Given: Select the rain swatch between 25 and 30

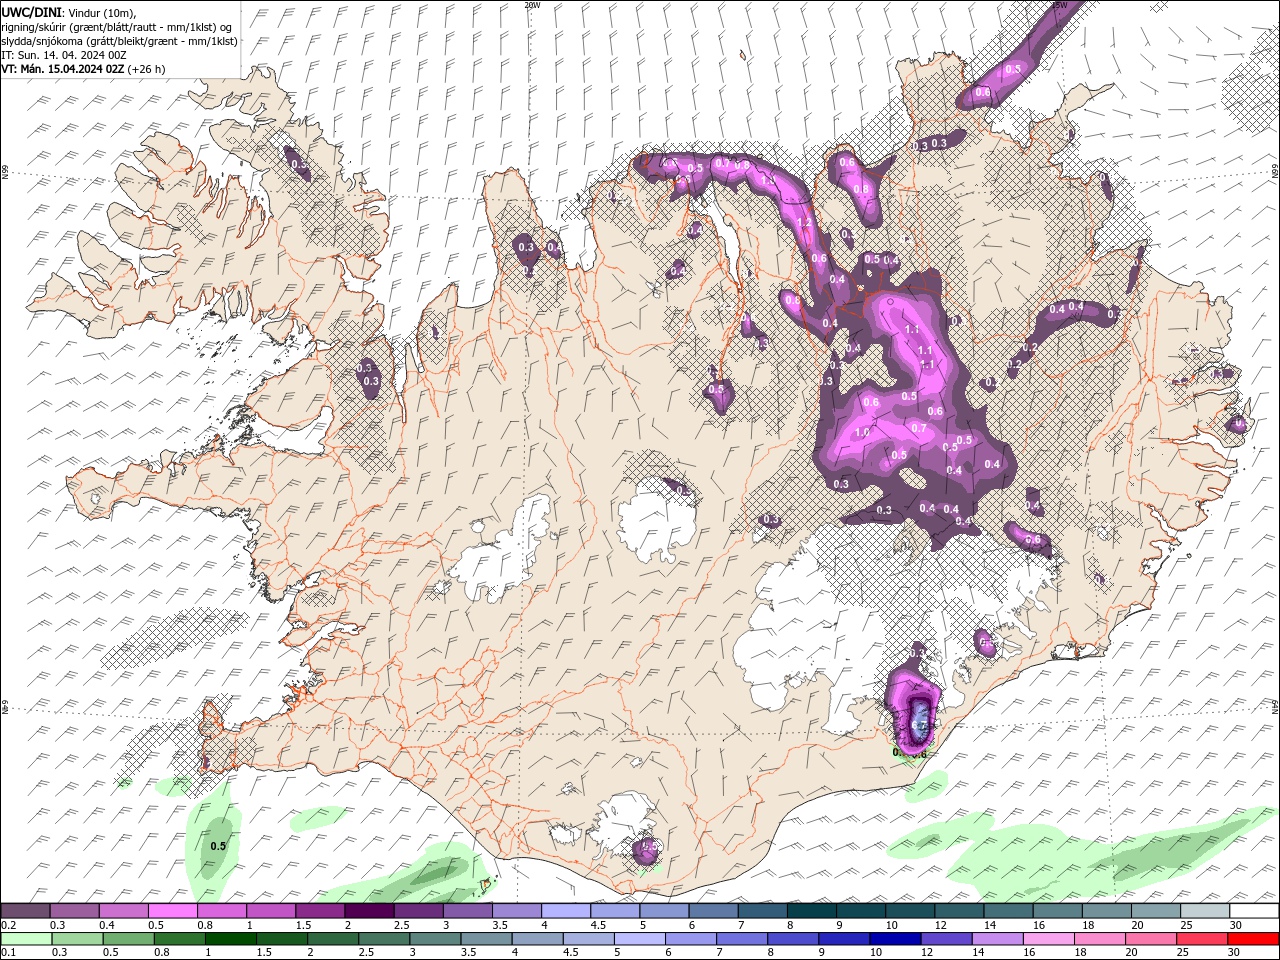Looking at the screenshot, I should tap(1203, 939).
